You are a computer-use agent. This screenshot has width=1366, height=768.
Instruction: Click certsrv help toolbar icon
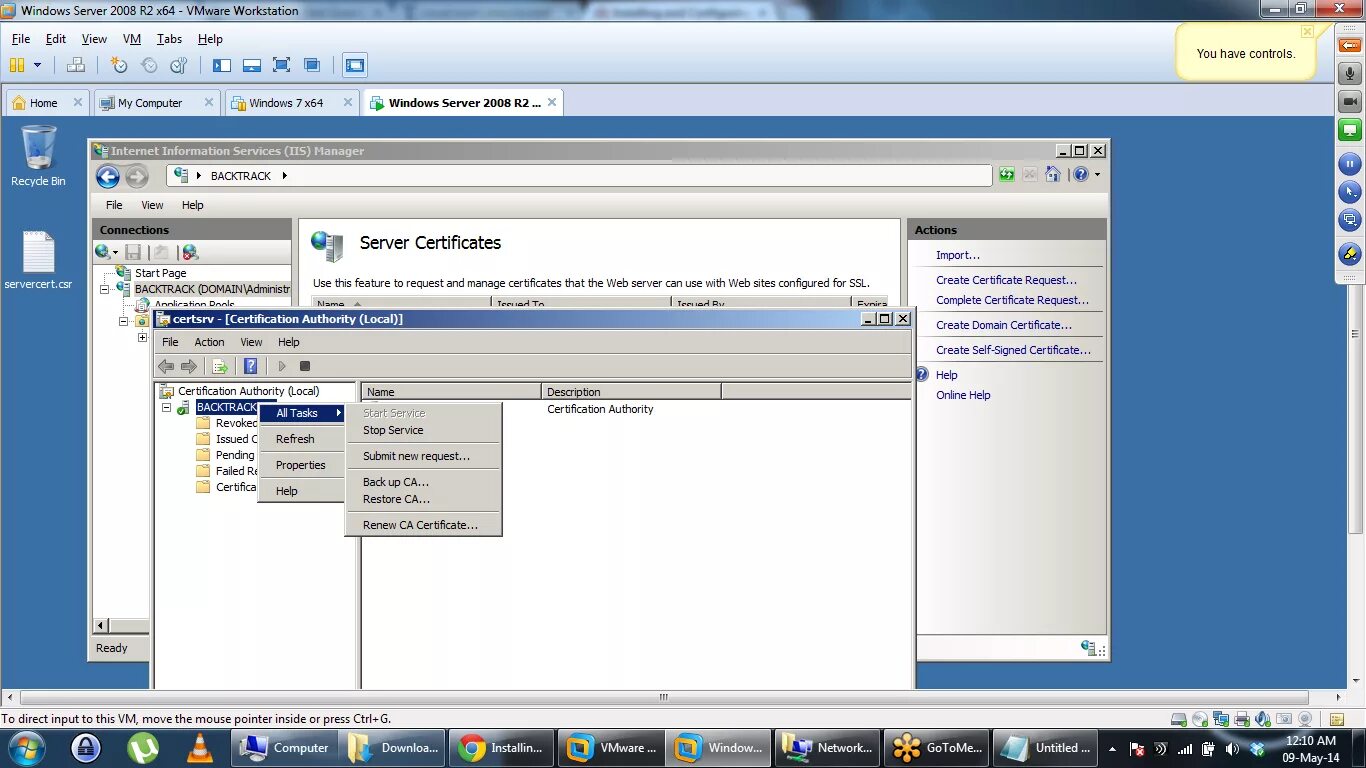click(x=251, y=366)
